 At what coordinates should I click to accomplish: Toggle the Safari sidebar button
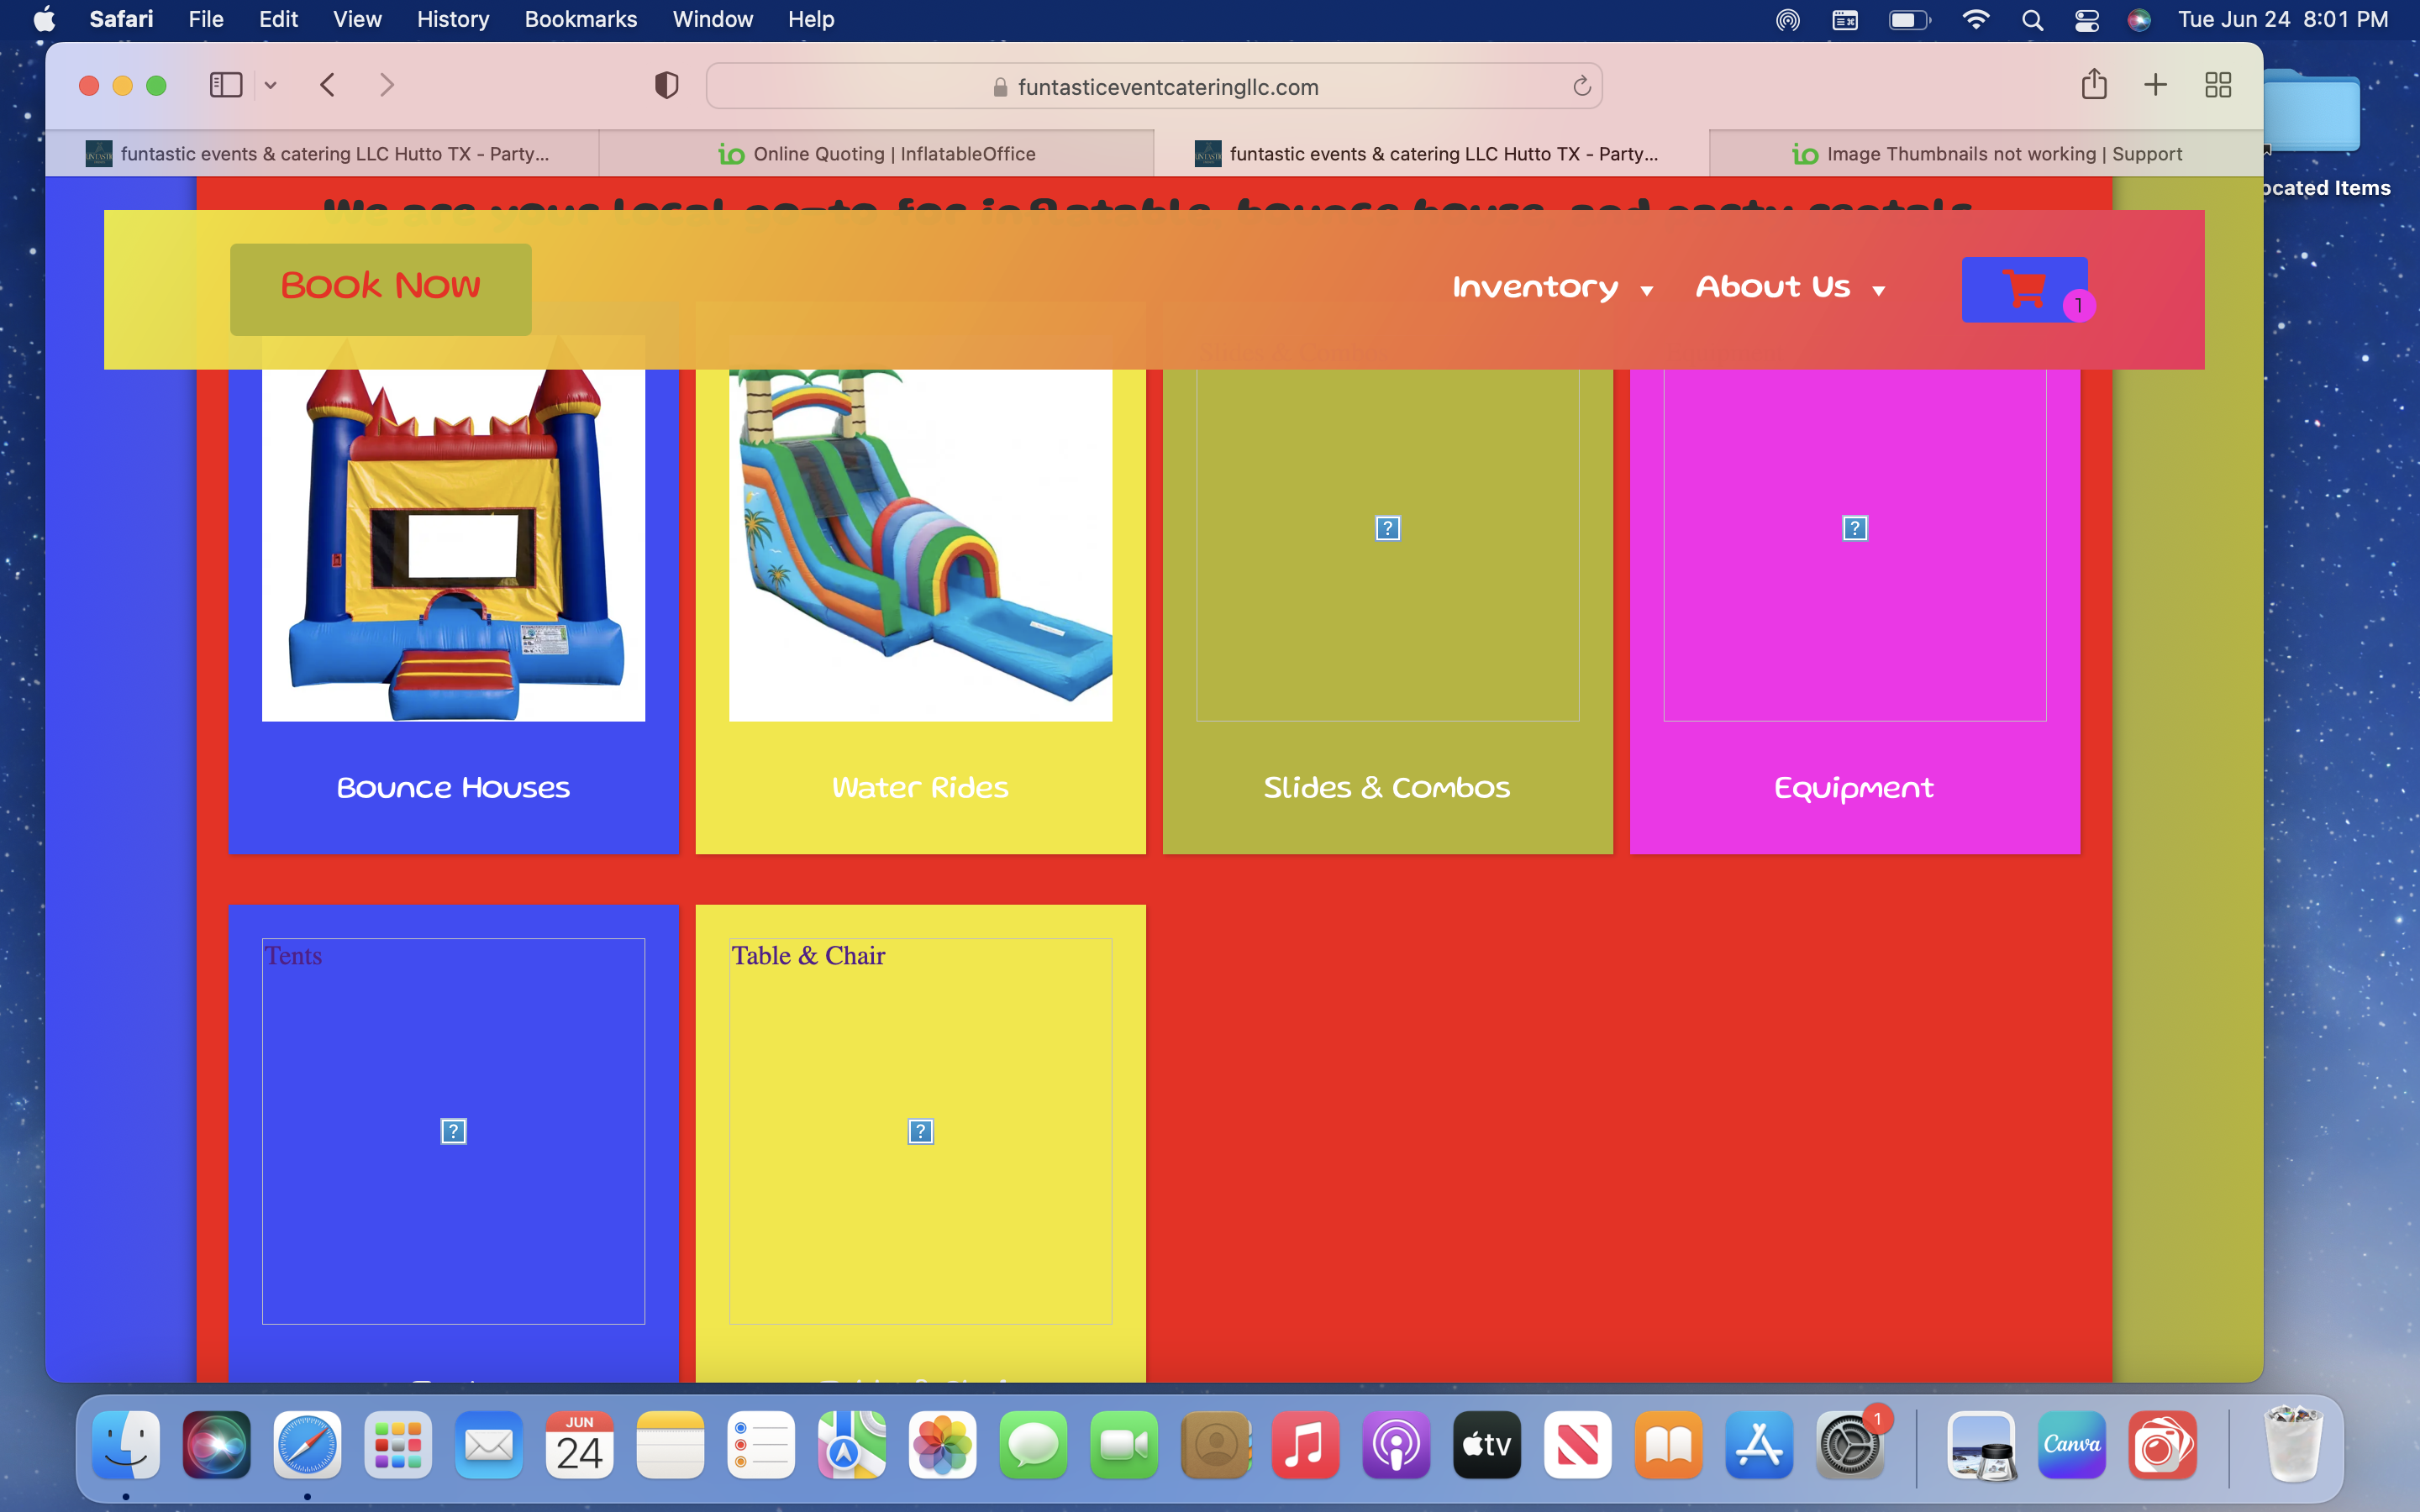tap(226, 85)
